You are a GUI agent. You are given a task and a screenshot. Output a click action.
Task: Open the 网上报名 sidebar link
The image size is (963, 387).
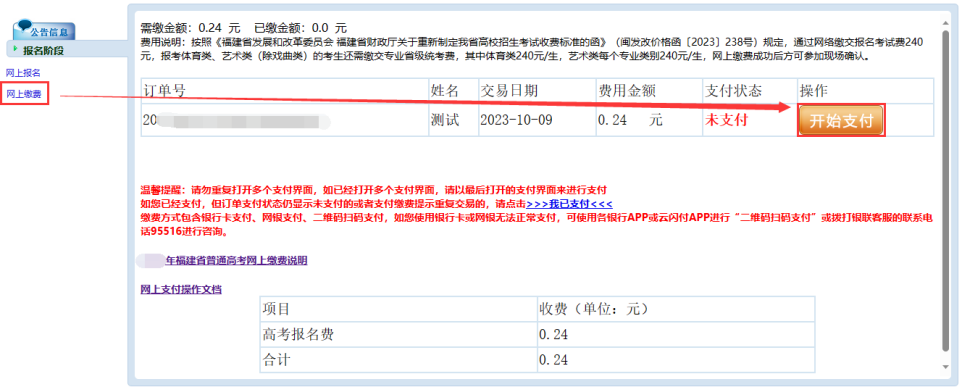[23, 73]
